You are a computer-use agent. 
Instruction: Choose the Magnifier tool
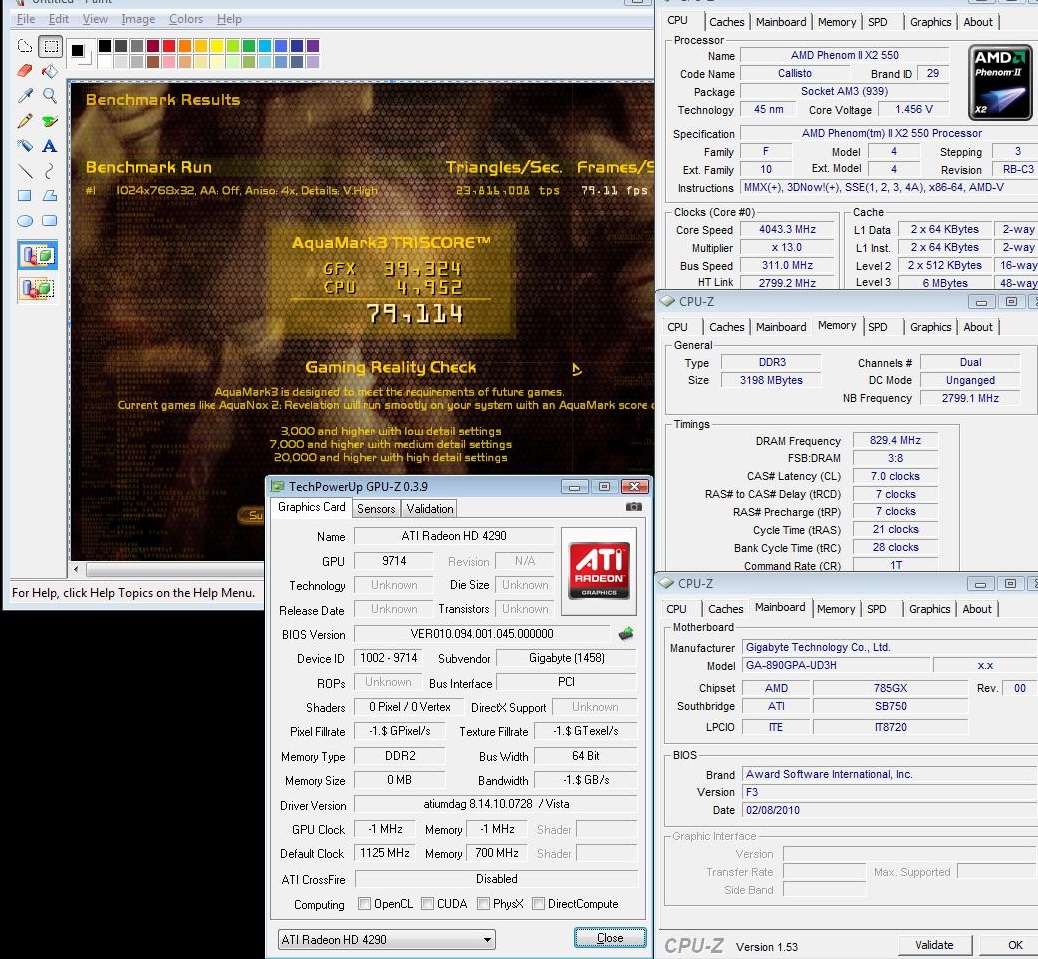tap(49, 96)
